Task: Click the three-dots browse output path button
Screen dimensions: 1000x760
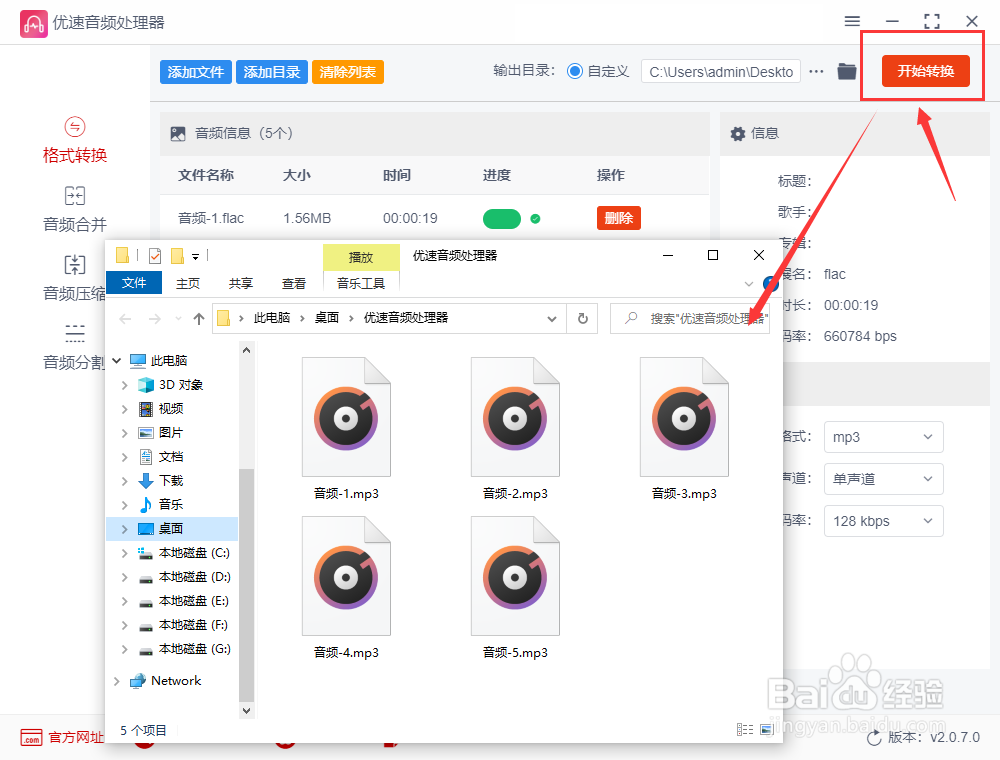Action: tap(816, 71)
